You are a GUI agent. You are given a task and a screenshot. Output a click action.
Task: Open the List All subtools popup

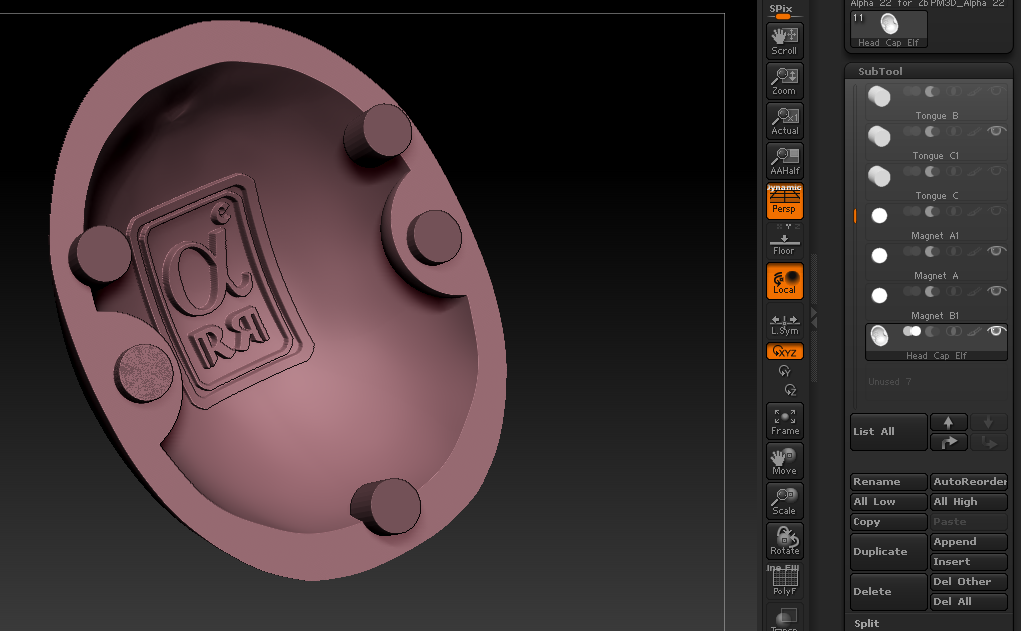click(x=888, y=432)
